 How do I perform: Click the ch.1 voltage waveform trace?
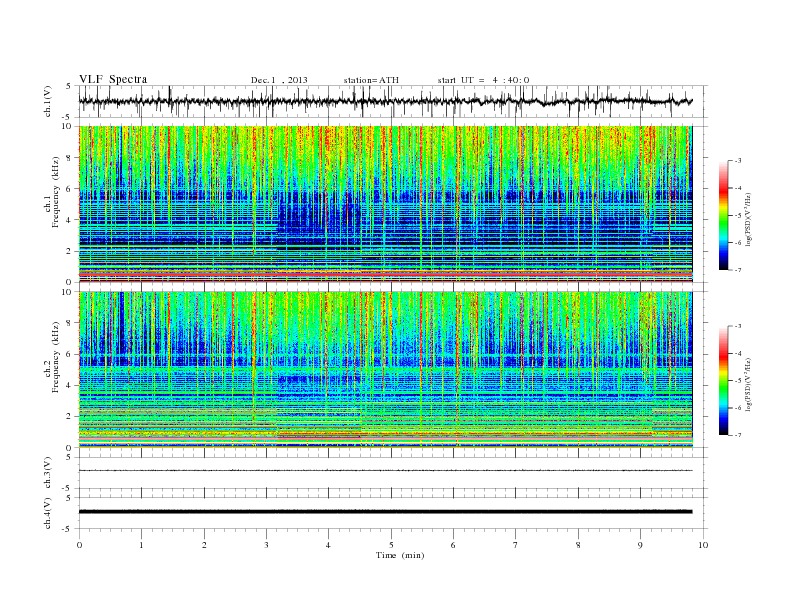[x=385, y=101]
